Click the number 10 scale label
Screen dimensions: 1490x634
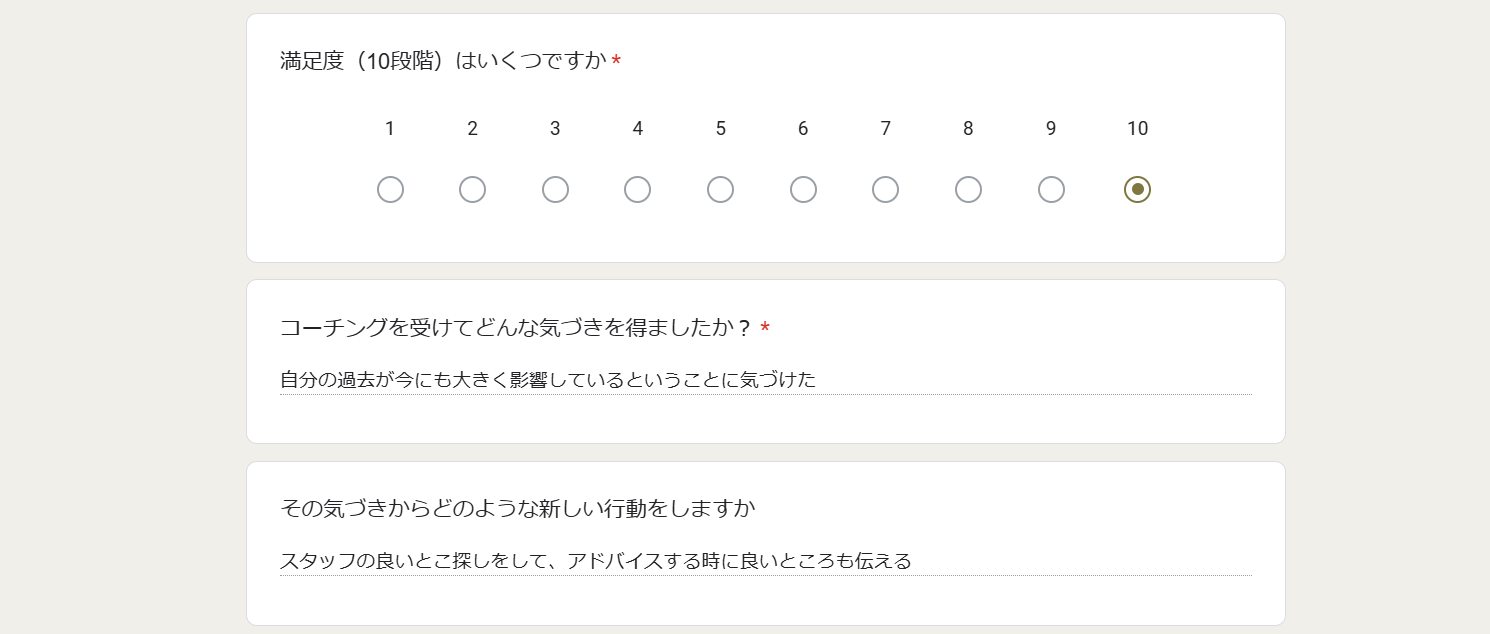[1137, 129]
